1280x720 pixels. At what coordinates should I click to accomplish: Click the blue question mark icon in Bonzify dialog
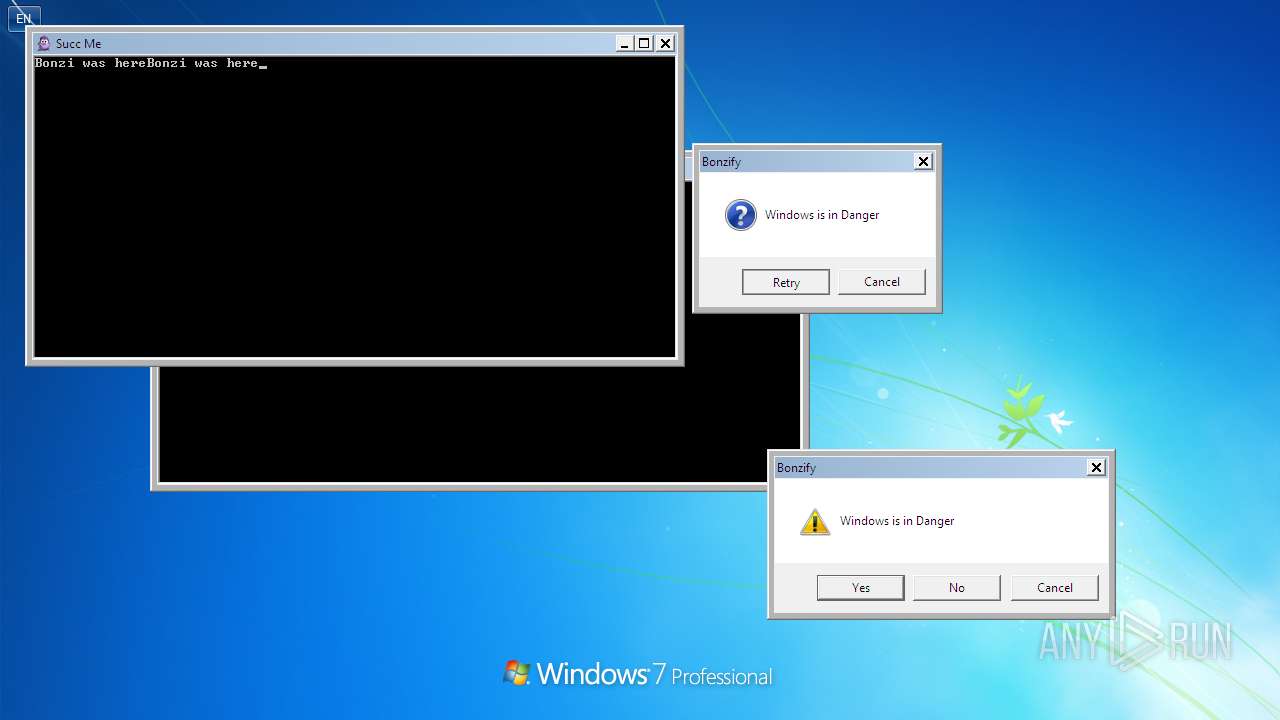tap(740, 215)
